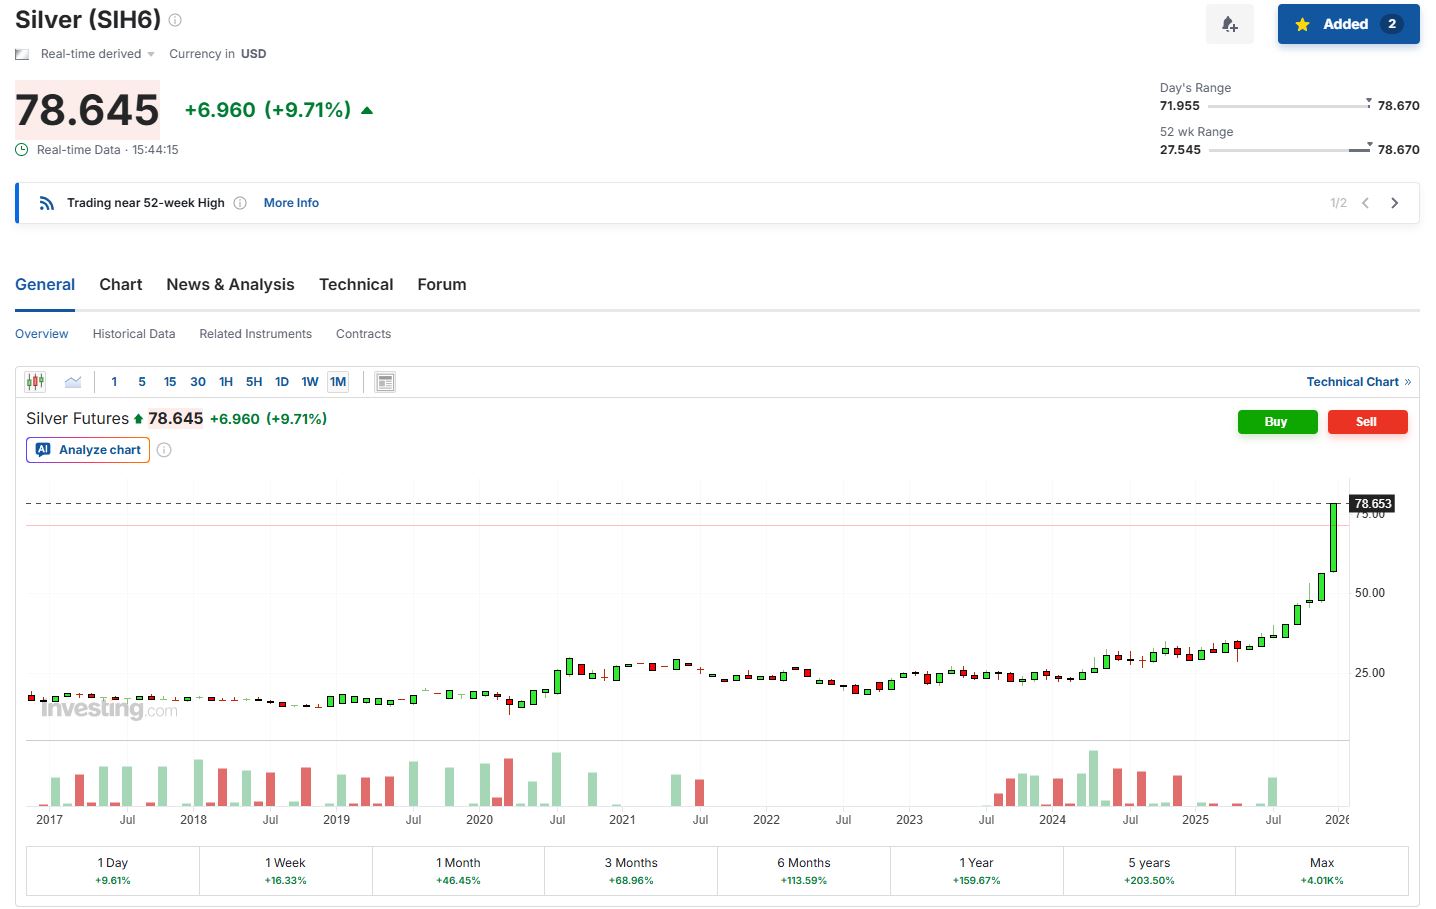Set chart interval to 1M
The height and width of the screenshot is (909, 1436).
point(338,382)
